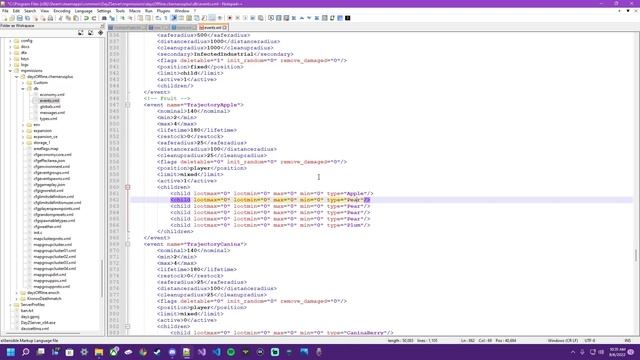640x360 pixels.
Task: Toggle the Folder as Workspace toolbar icon
Action: (212, 18)
